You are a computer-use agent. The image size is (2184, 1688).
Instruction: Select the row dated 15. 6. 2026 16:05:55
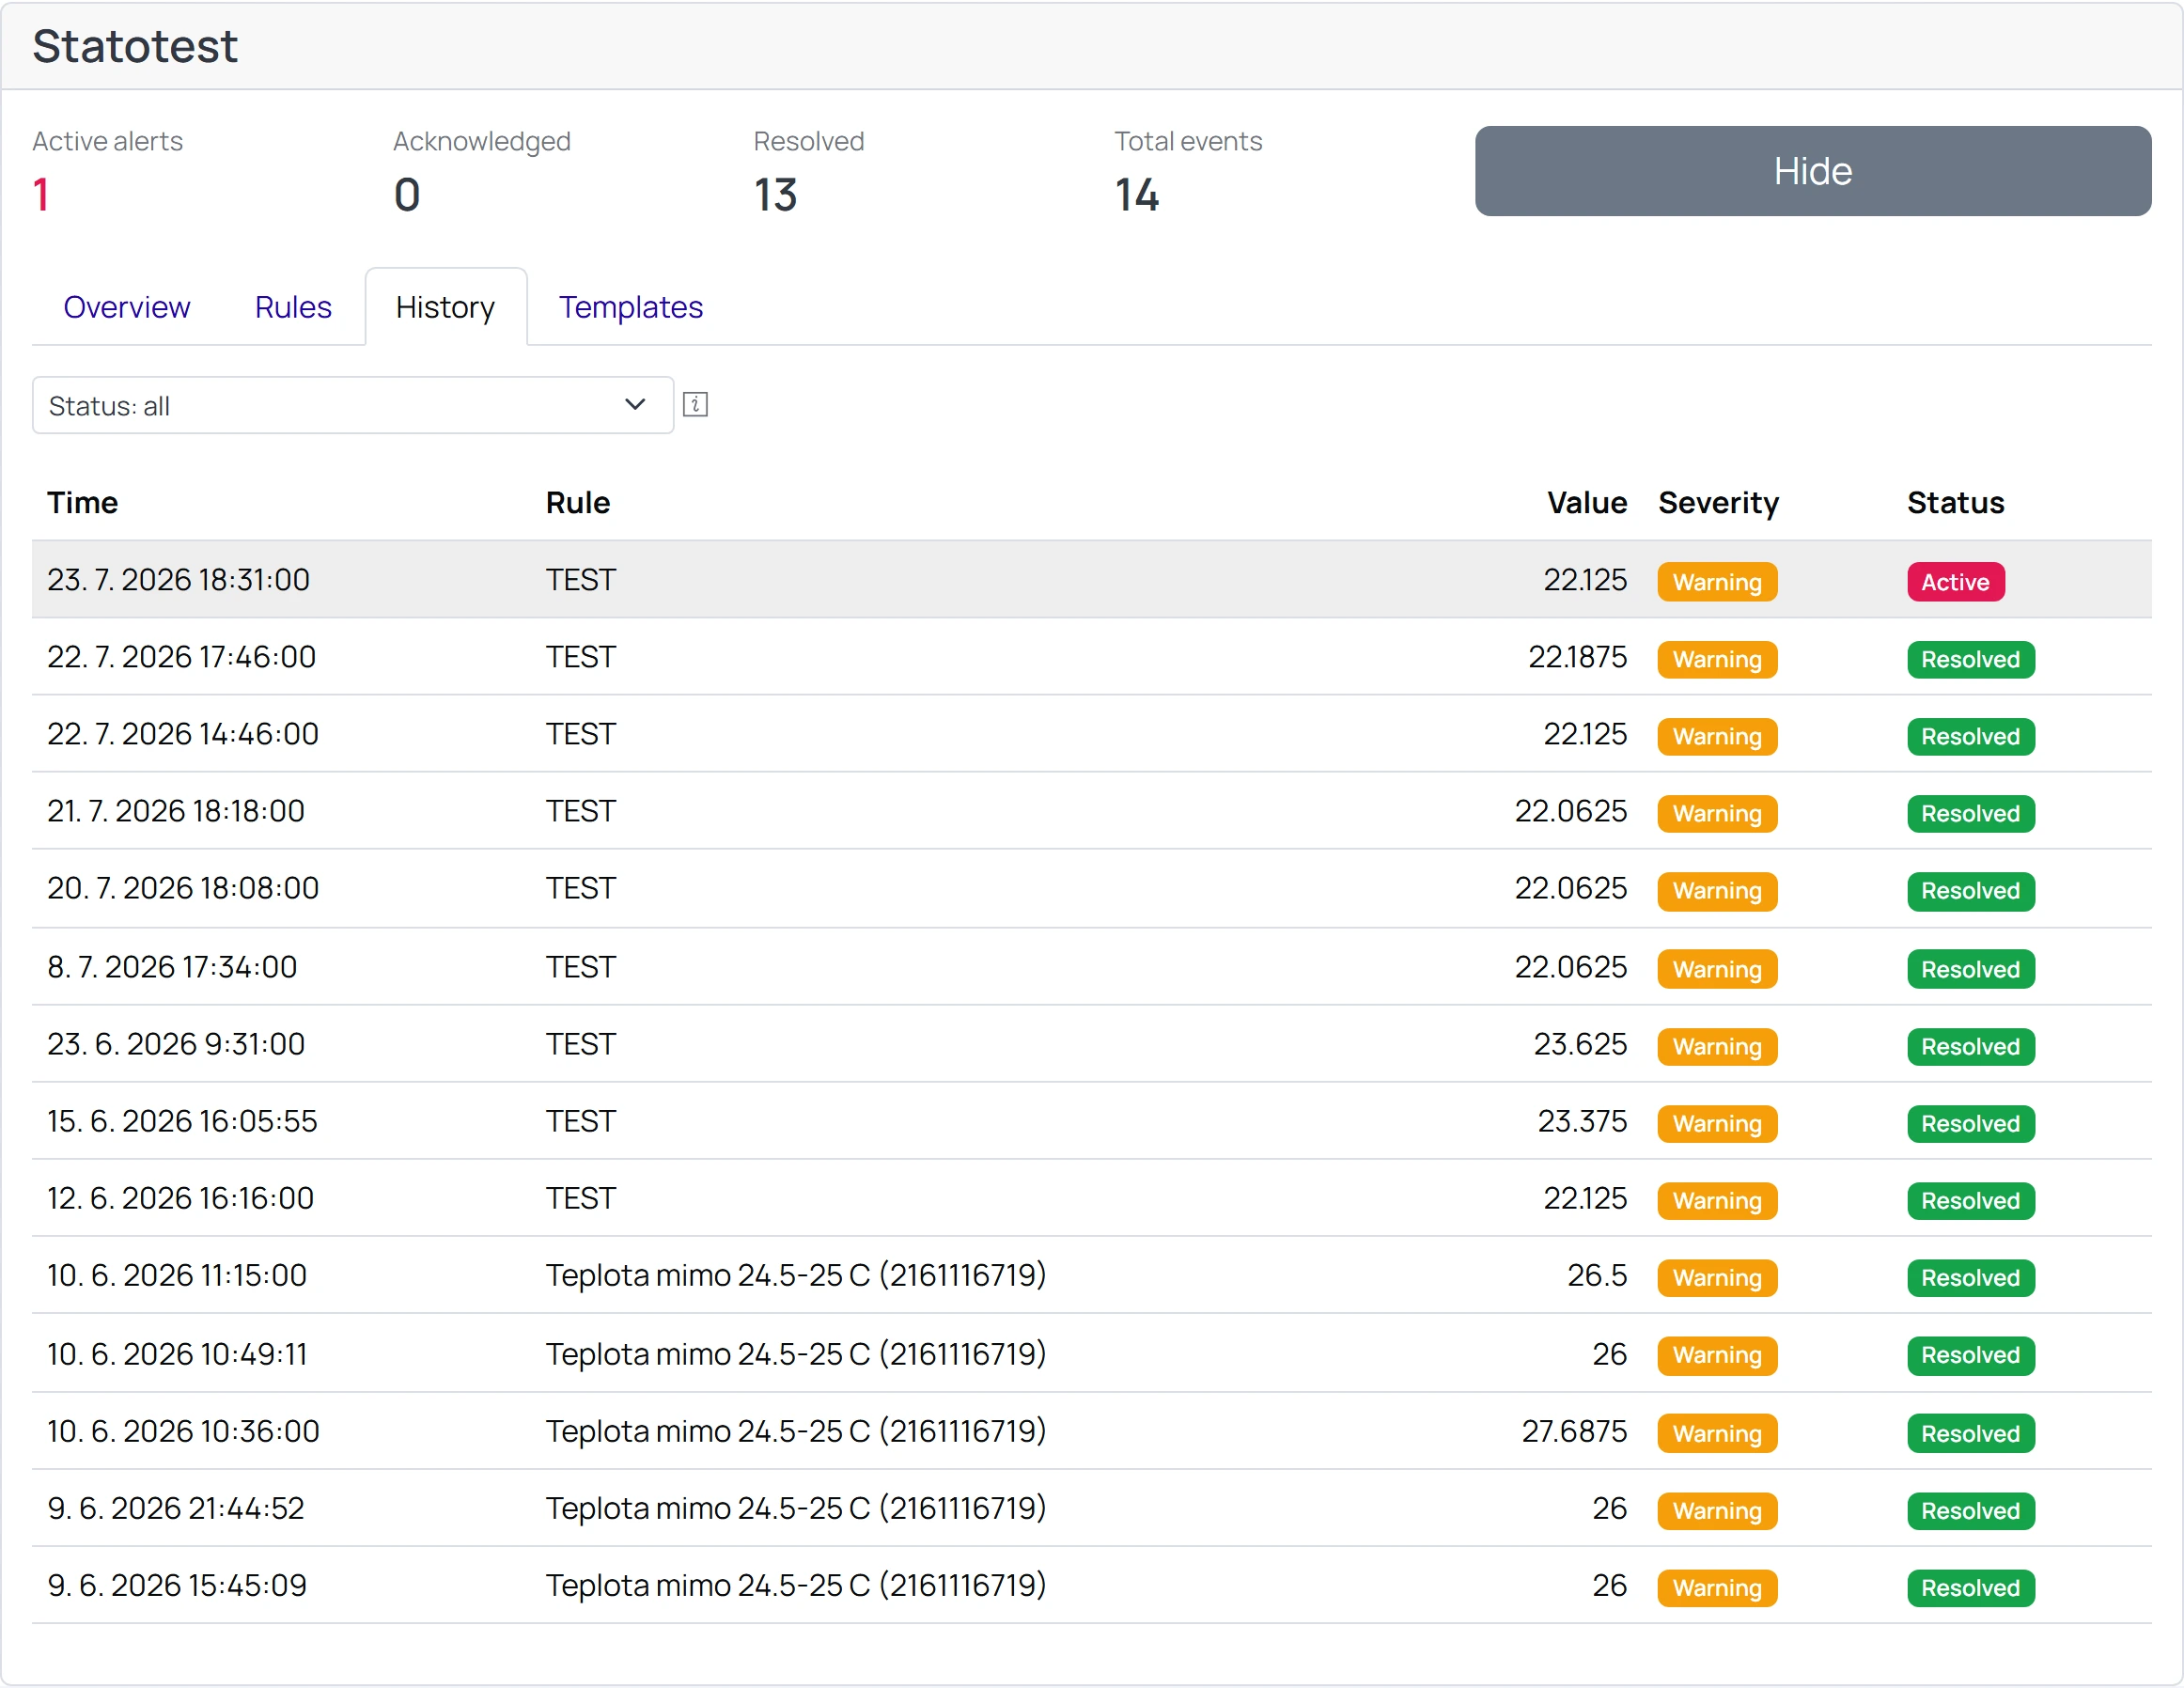pyautogui.click(x=1092, y=1121)
